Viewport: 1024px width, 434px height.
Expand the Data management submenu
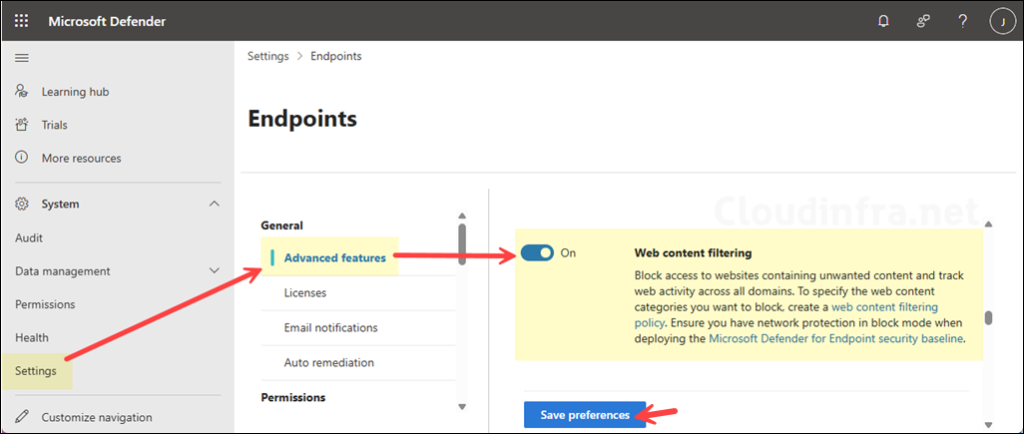[214, 271]
